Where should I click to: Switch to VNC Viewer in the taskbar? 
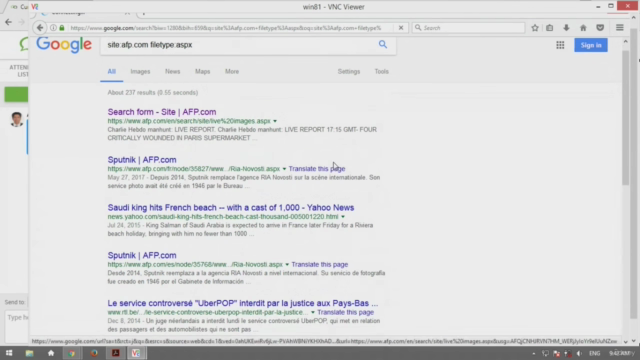pos(136,353)
